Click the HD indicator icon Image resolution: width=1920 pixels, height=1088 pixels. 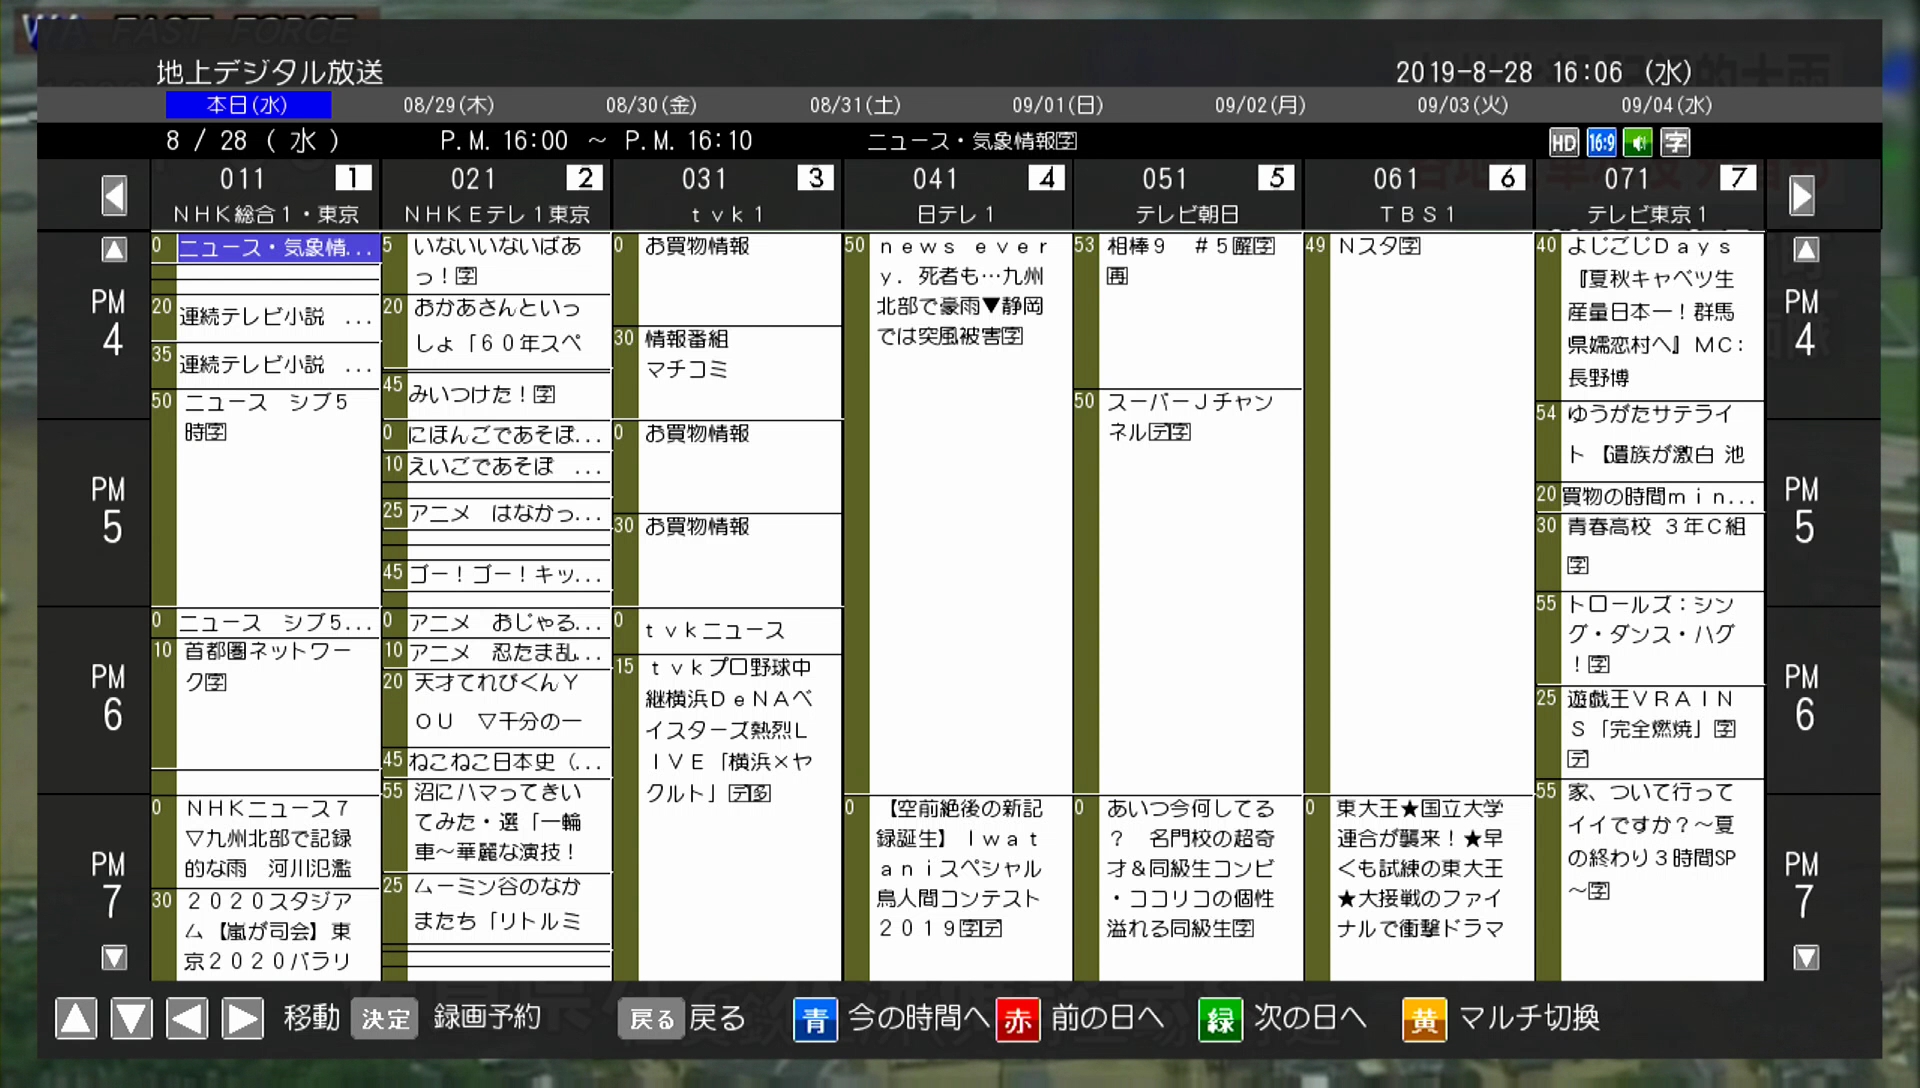point(1563,142)
